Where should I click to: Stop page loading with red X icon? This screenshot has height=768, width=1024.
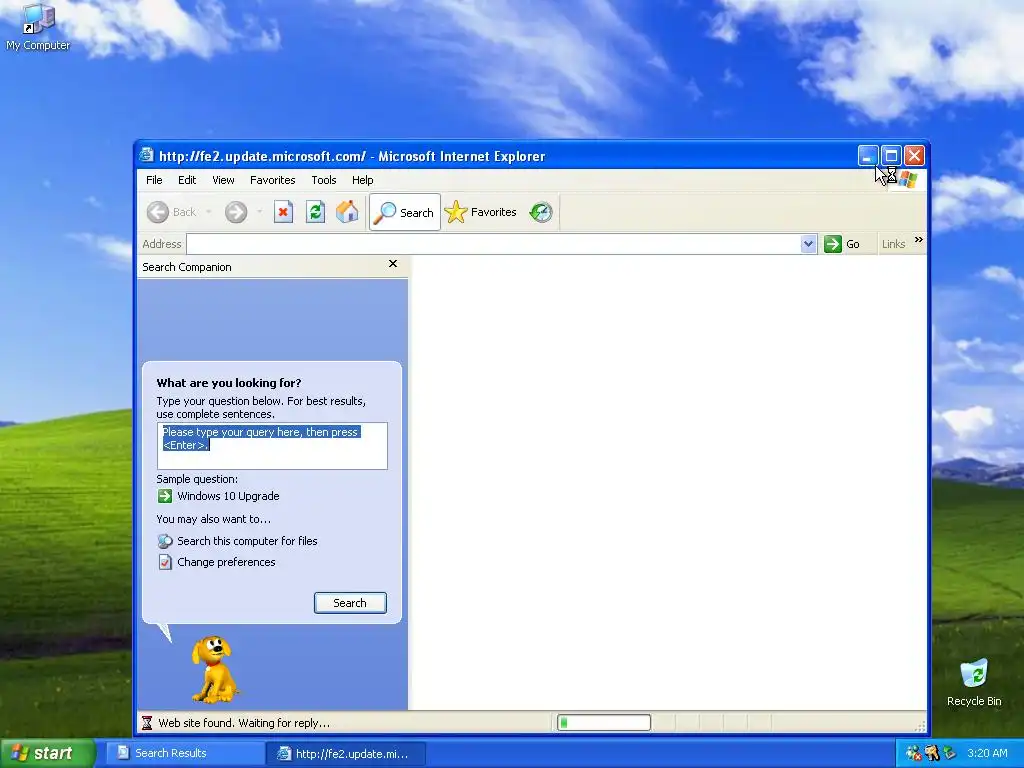(x=283, y=212)
